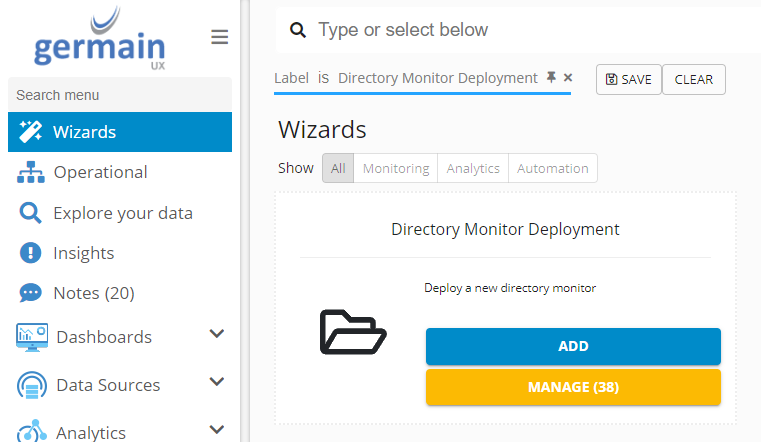The image size is (761, 442).
Task: Show only Monitoring wizards
Action: pos(396,168)
